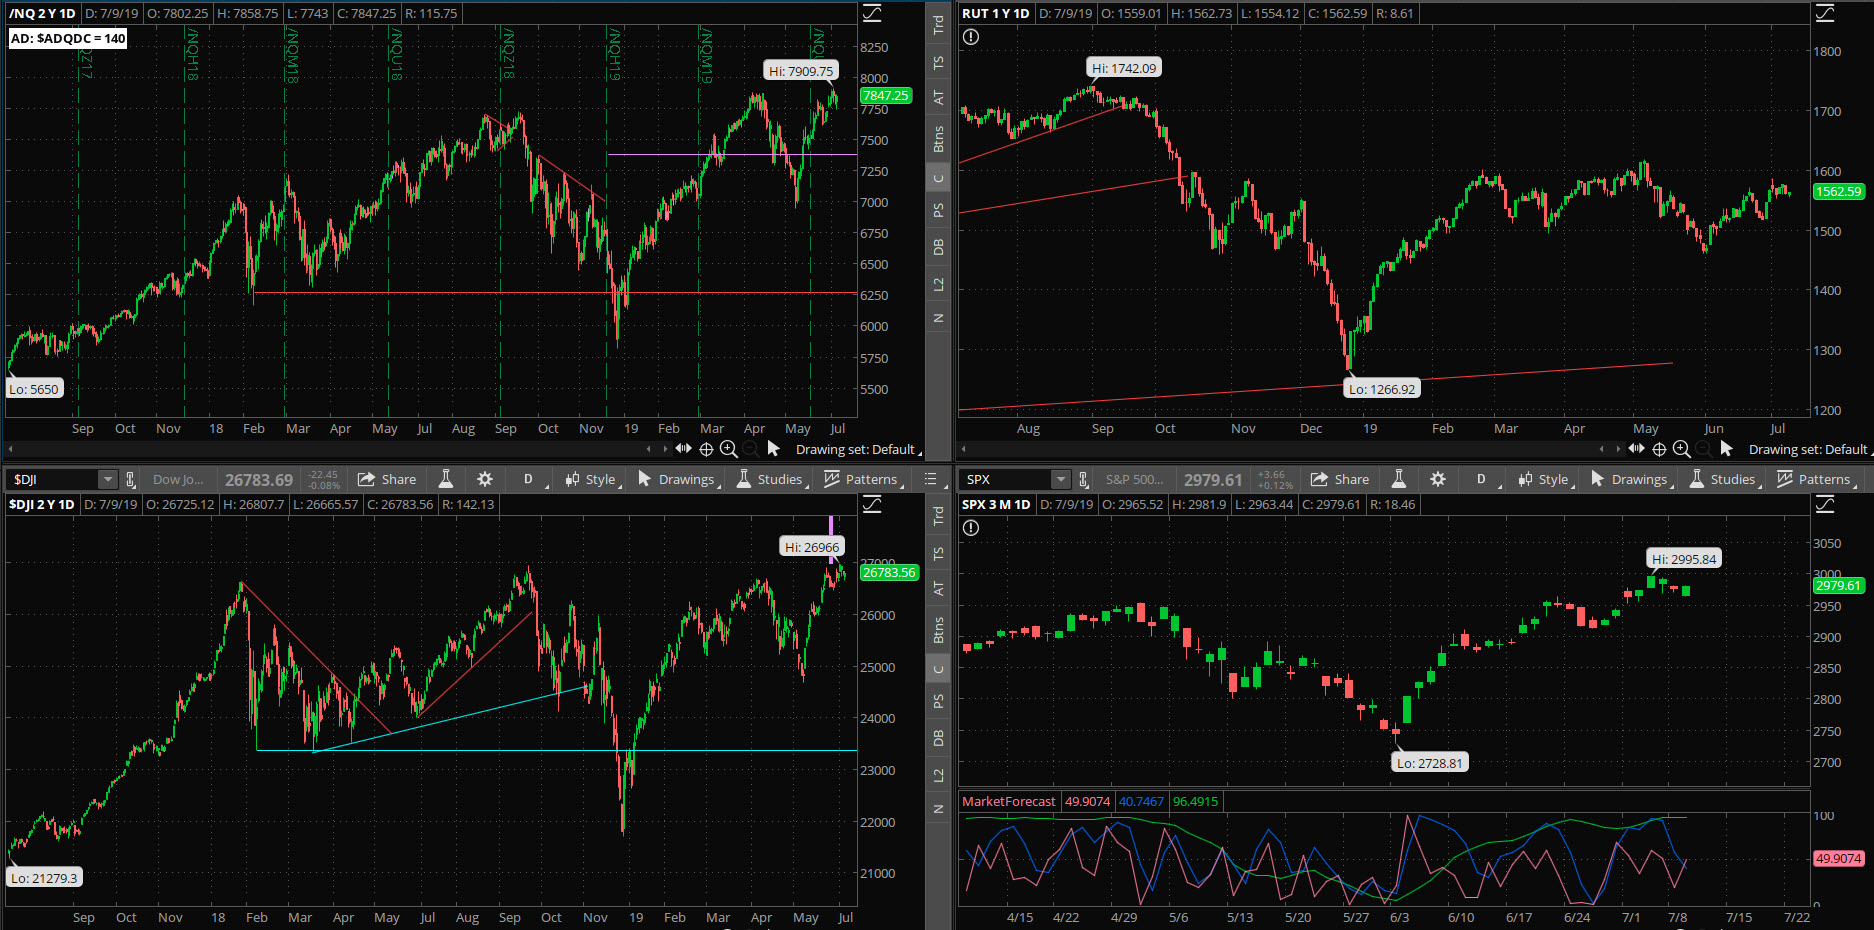The height and width of the screenshot is (930, 1874).
Task: Click the list menu icon right of $DJI Patterns
Action: point(930,479)
